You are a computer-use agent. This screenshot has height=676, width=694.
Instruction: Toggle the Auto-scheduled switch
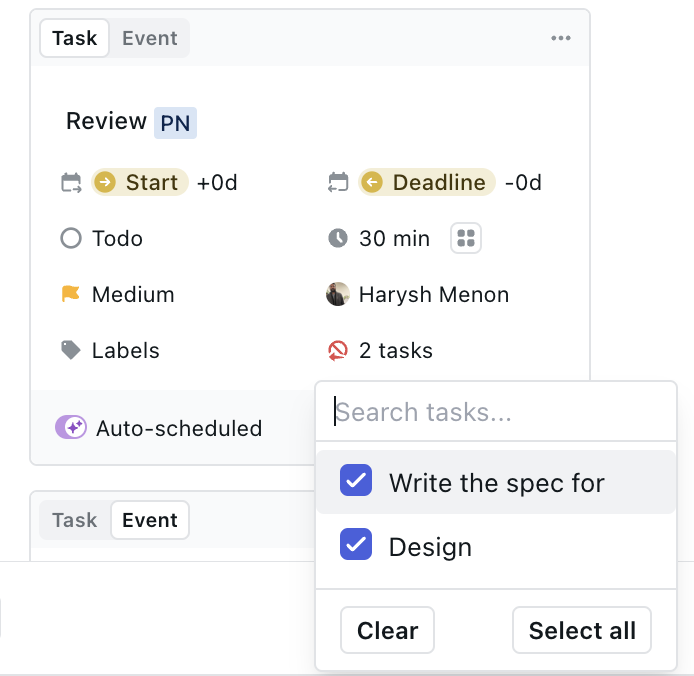(71, 428)
